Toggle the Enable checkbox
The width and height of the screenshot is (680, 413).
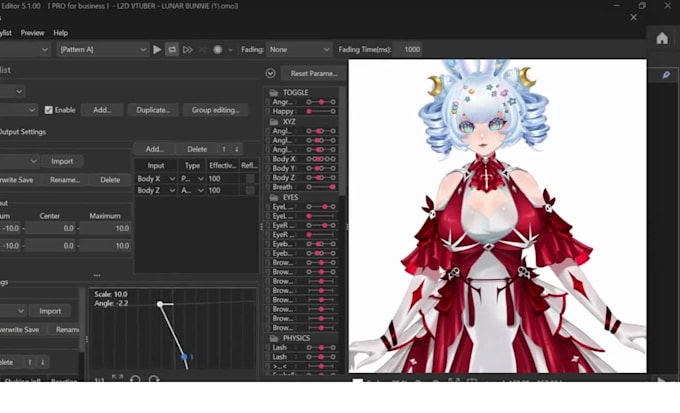(x=49, y=110)
